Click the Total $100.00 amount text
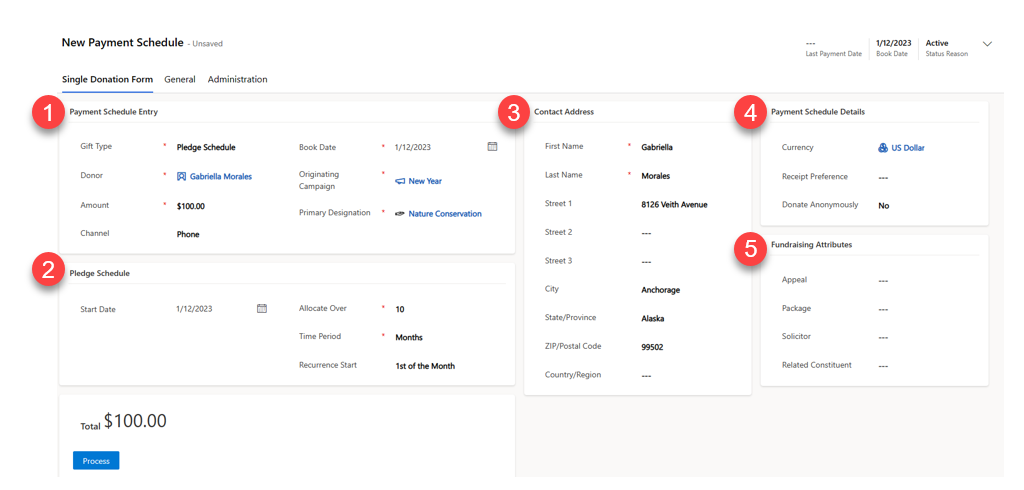Screen dimensions: 1024x490 tap(135, 421)
